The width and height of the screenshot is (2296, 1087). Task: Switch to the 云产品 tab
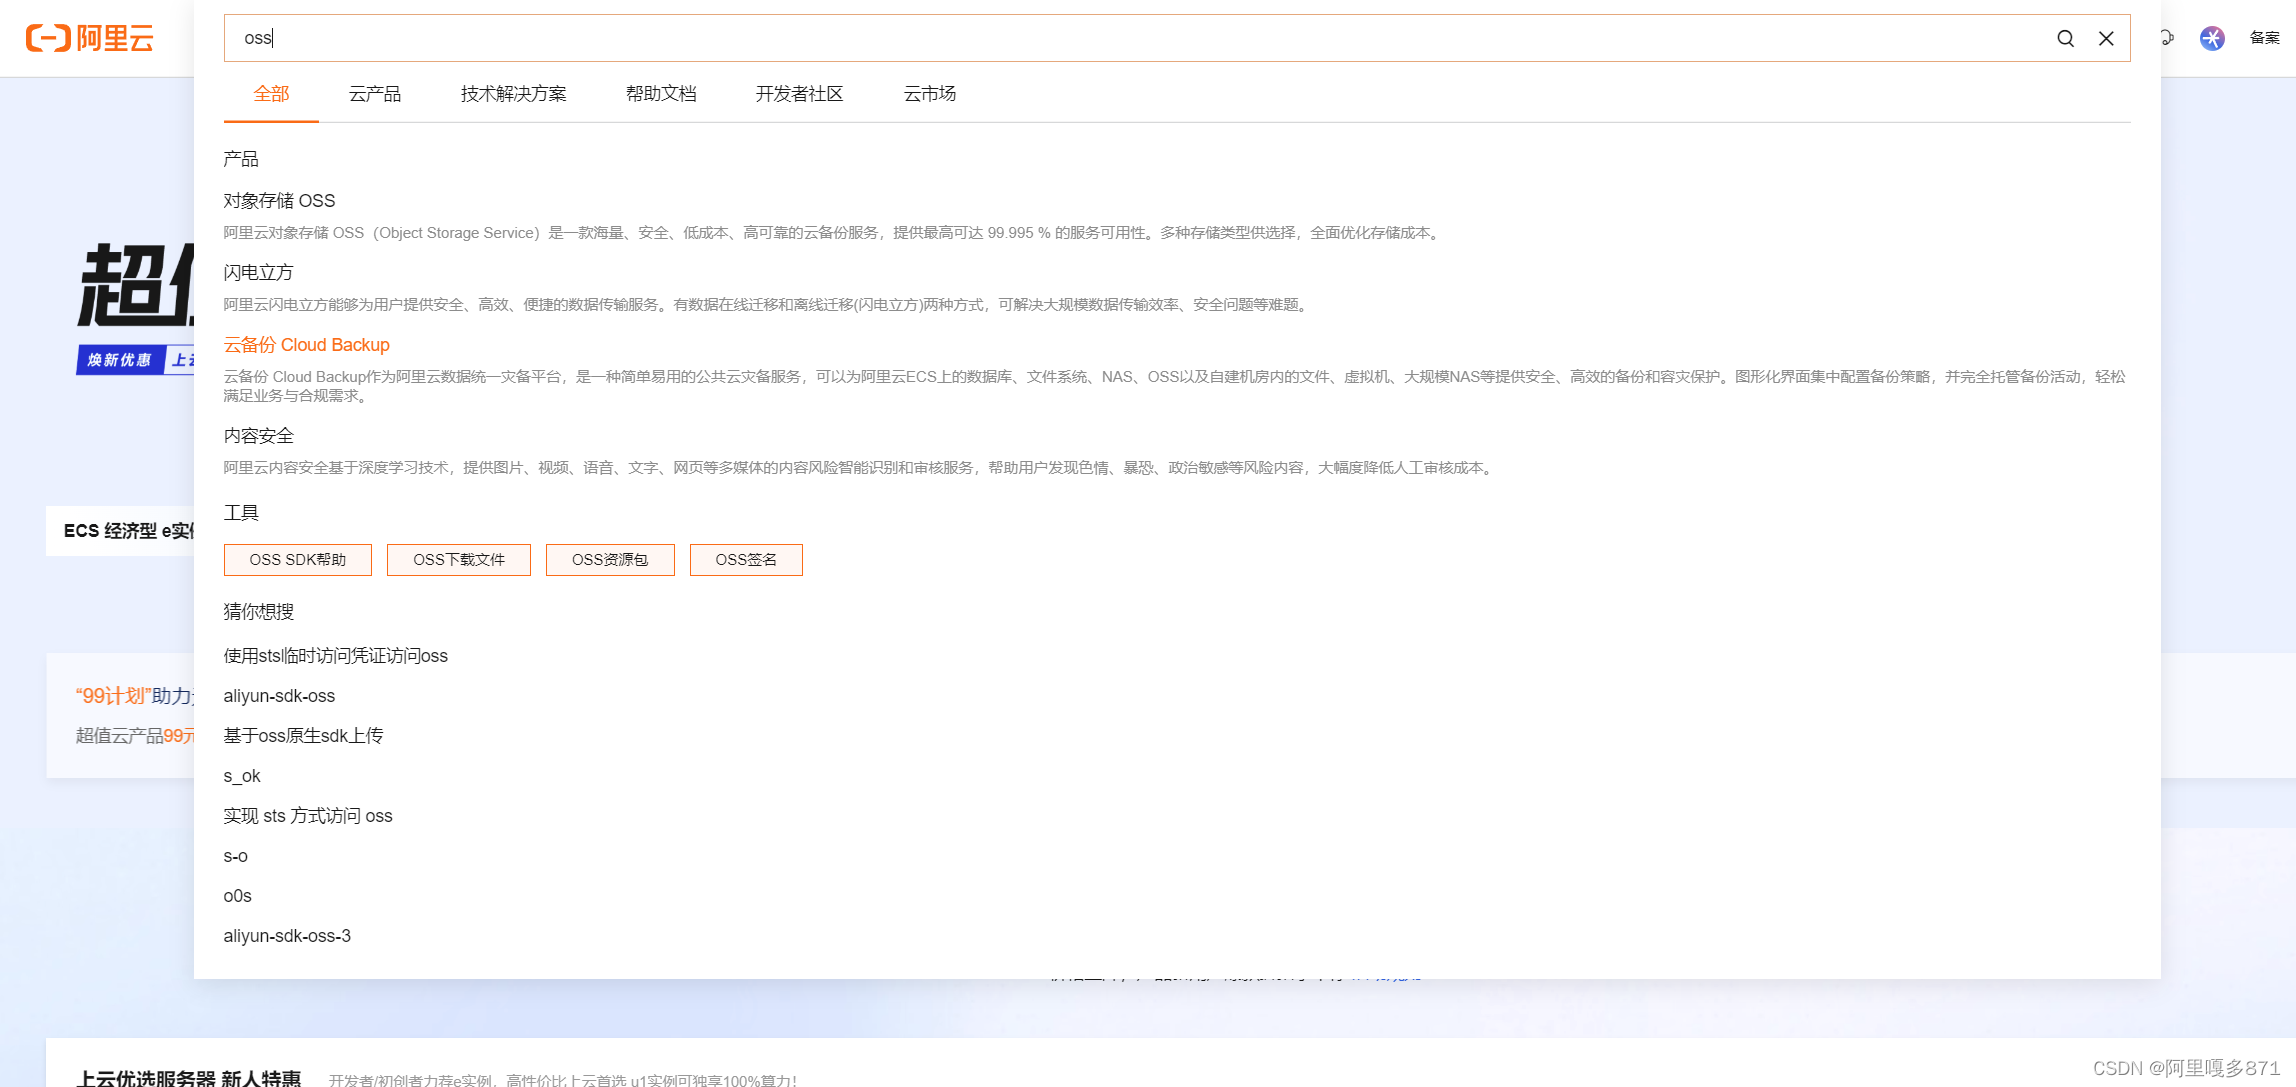click(x=375, y=94)
